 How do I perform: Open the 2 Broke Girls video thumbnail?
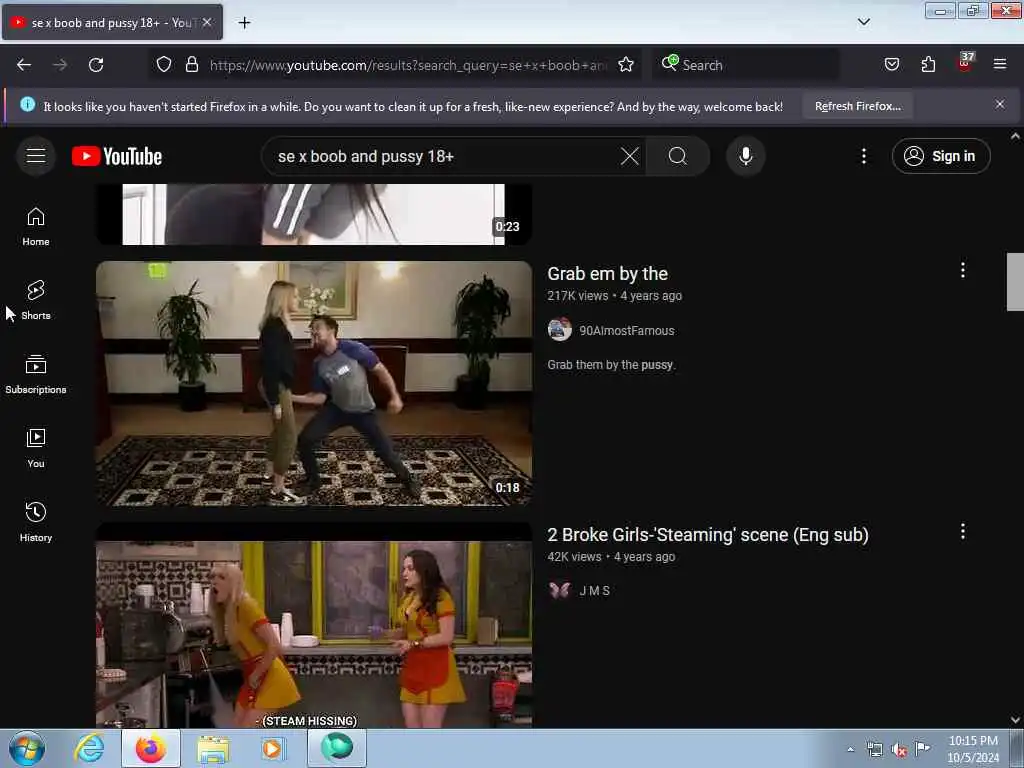314,625
